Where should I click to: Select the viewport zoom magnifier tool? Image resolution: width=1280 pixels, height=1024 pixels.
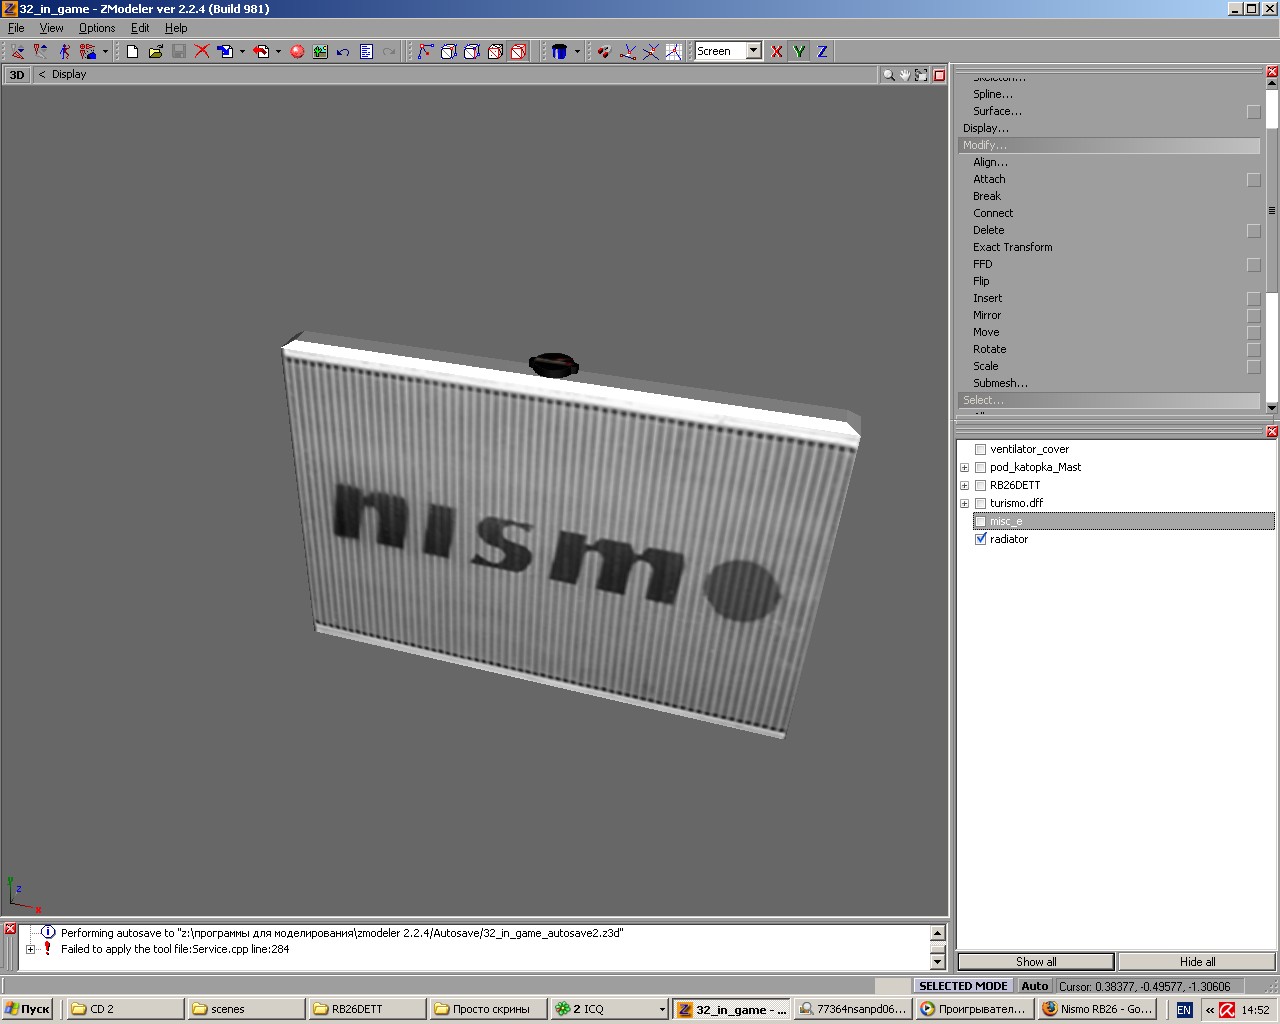click(x=888, y=75)
